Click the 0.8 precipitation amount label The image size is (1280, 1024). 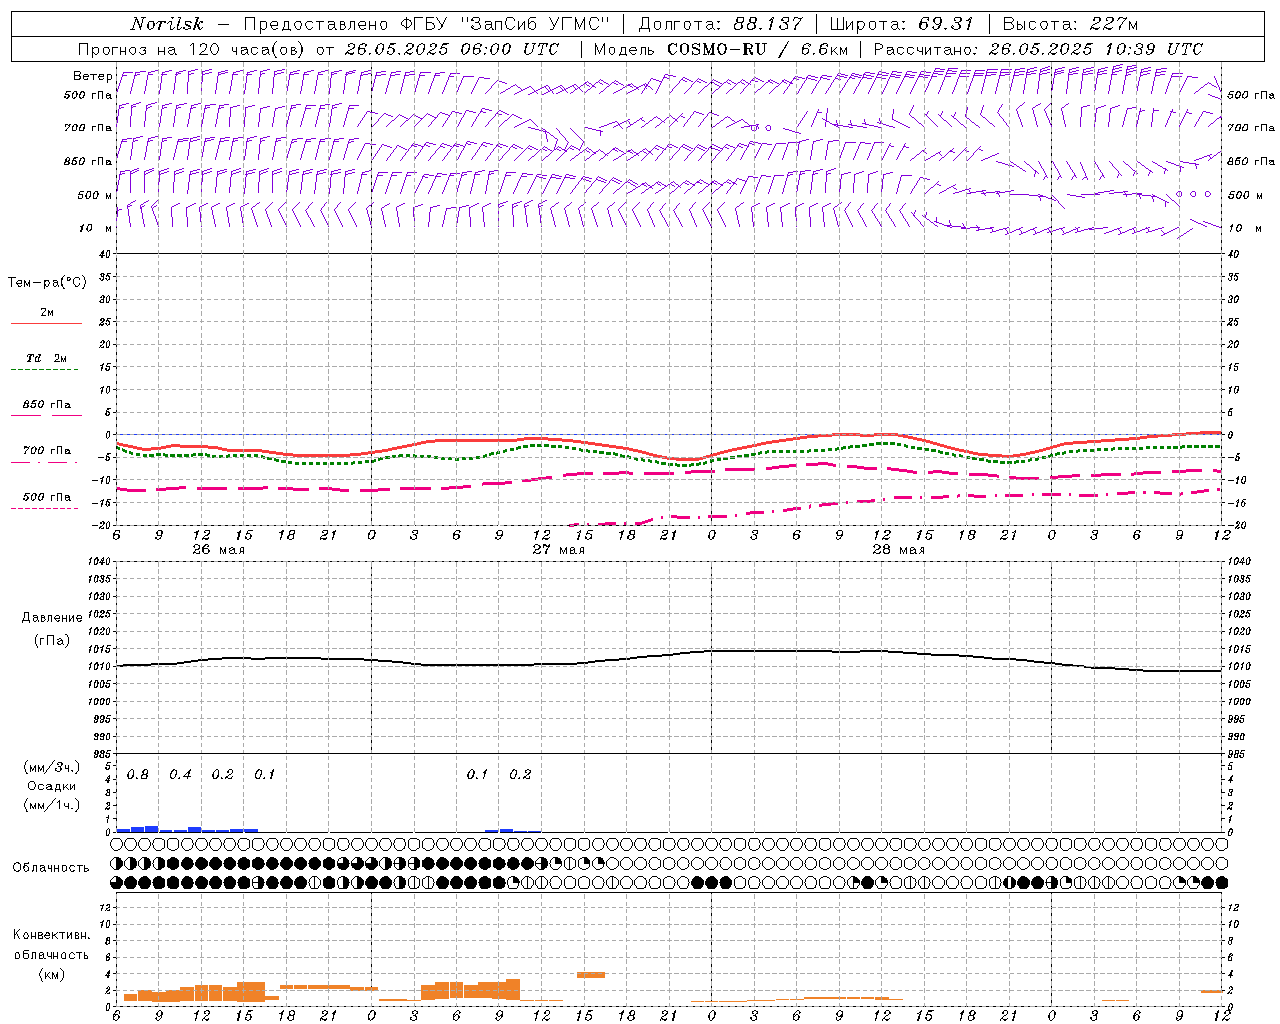click(138, 774)
